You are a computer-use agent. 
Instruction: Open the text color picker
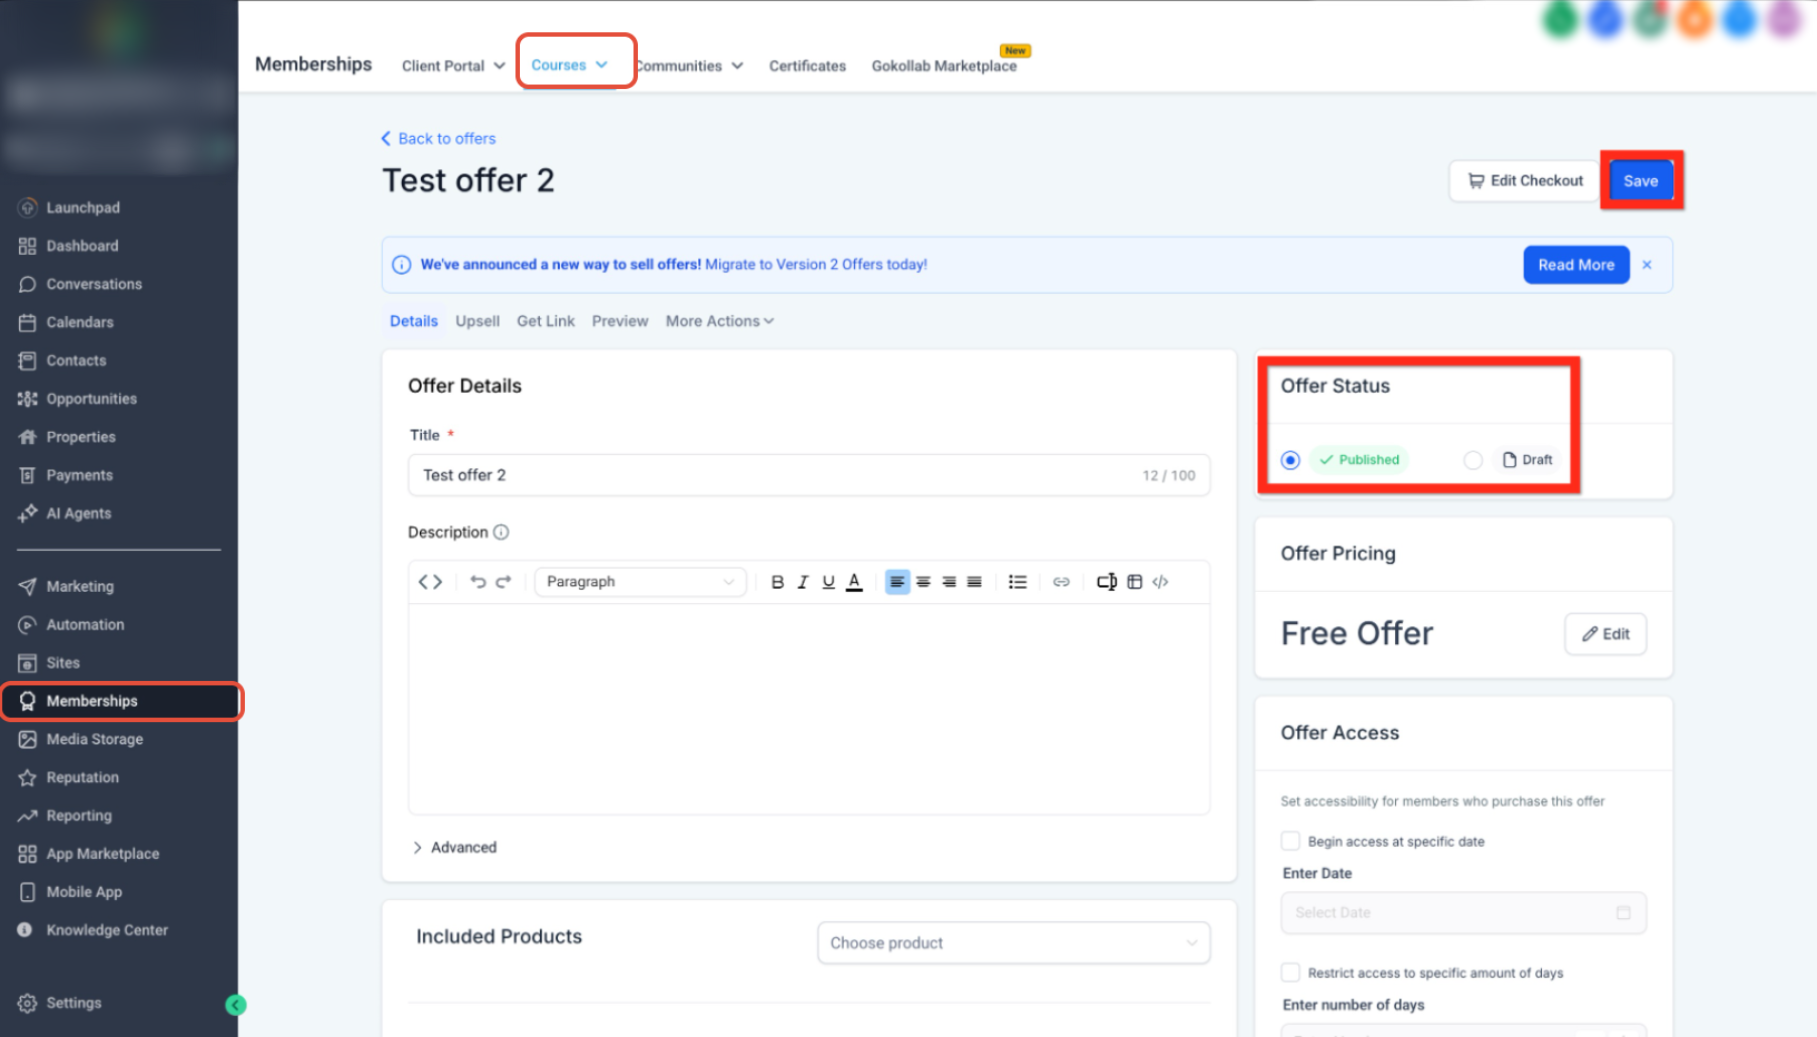[854, 582]
